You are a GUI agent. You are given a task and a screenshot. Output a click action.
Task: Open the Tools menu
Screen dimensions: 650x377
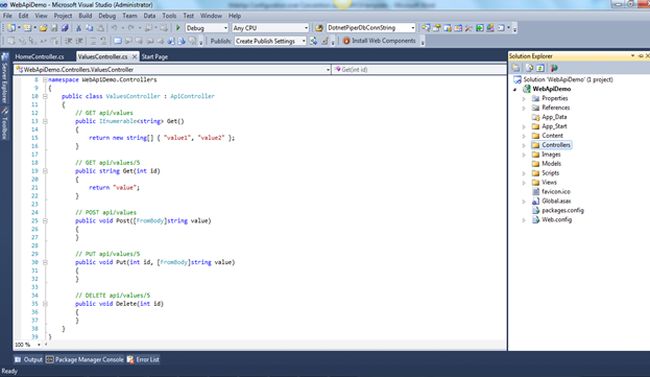(169, 16)
